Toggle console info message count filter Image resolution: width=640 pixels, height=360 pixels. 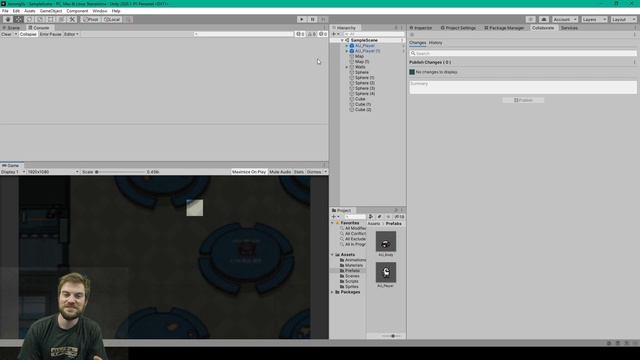[300, 34]
